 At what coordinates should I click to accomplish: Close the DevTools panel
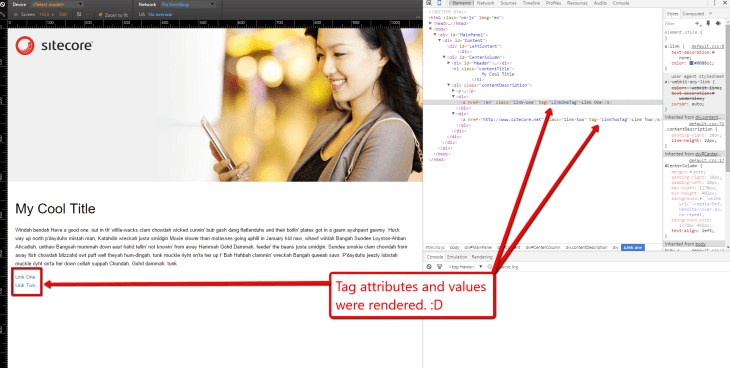(725, 3)
